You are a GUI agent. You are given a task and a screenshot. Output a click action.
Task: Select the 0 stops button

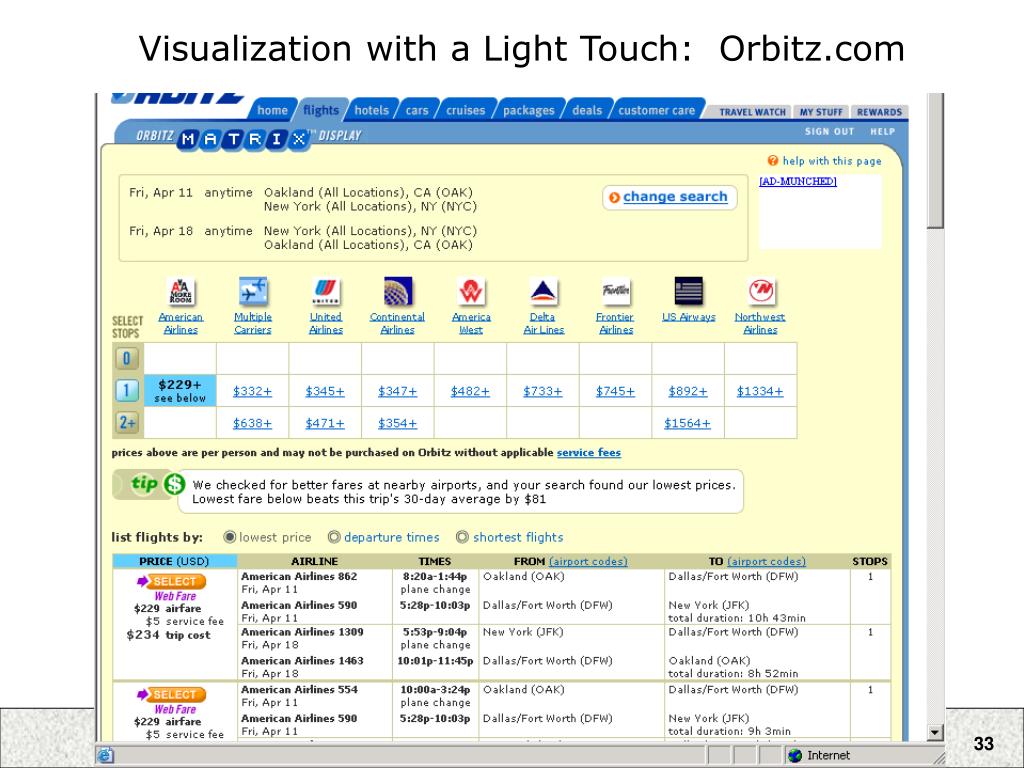point(127,359)
